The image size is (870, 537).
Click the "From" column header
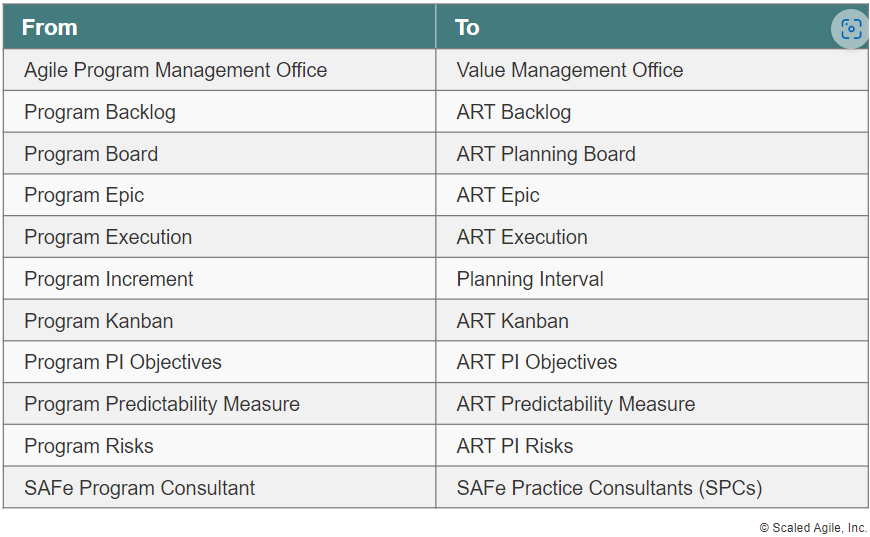pos(50,27)
